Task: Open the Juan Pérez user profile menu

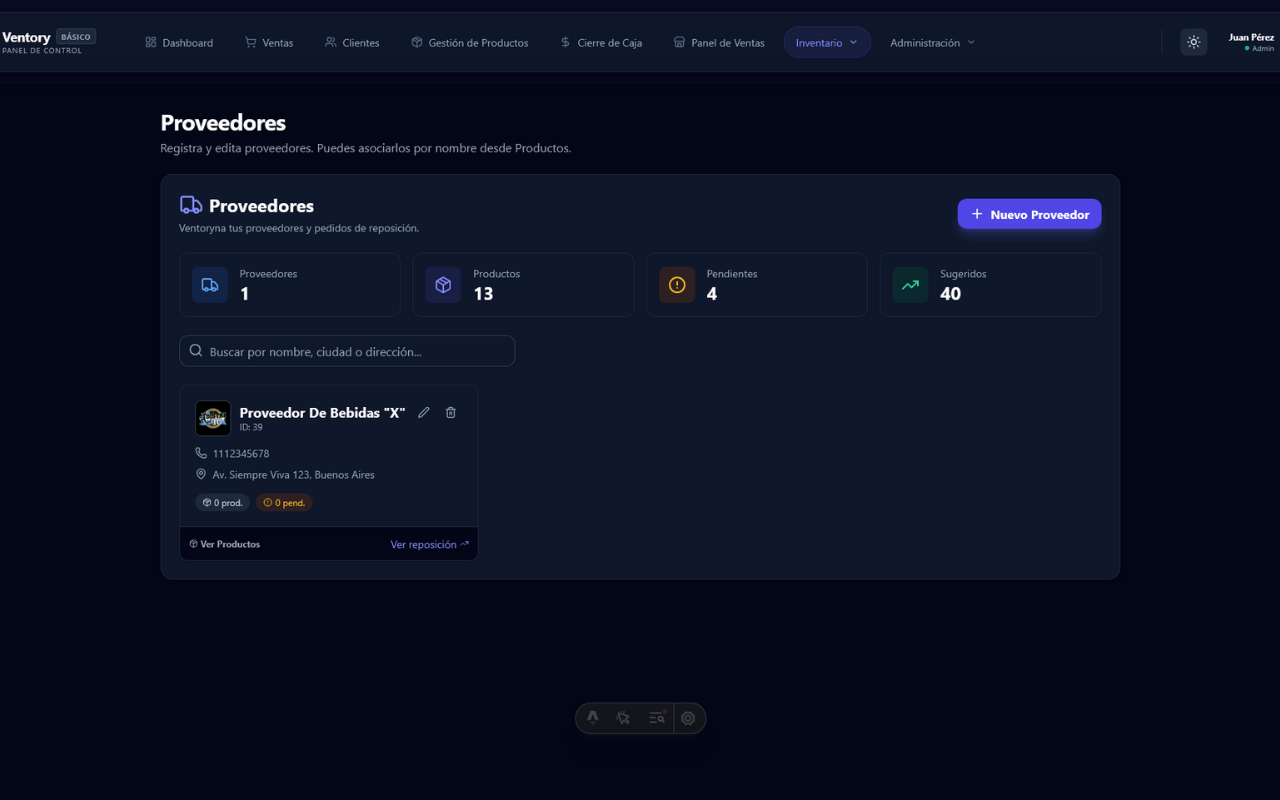Action: coord(1251,42)
